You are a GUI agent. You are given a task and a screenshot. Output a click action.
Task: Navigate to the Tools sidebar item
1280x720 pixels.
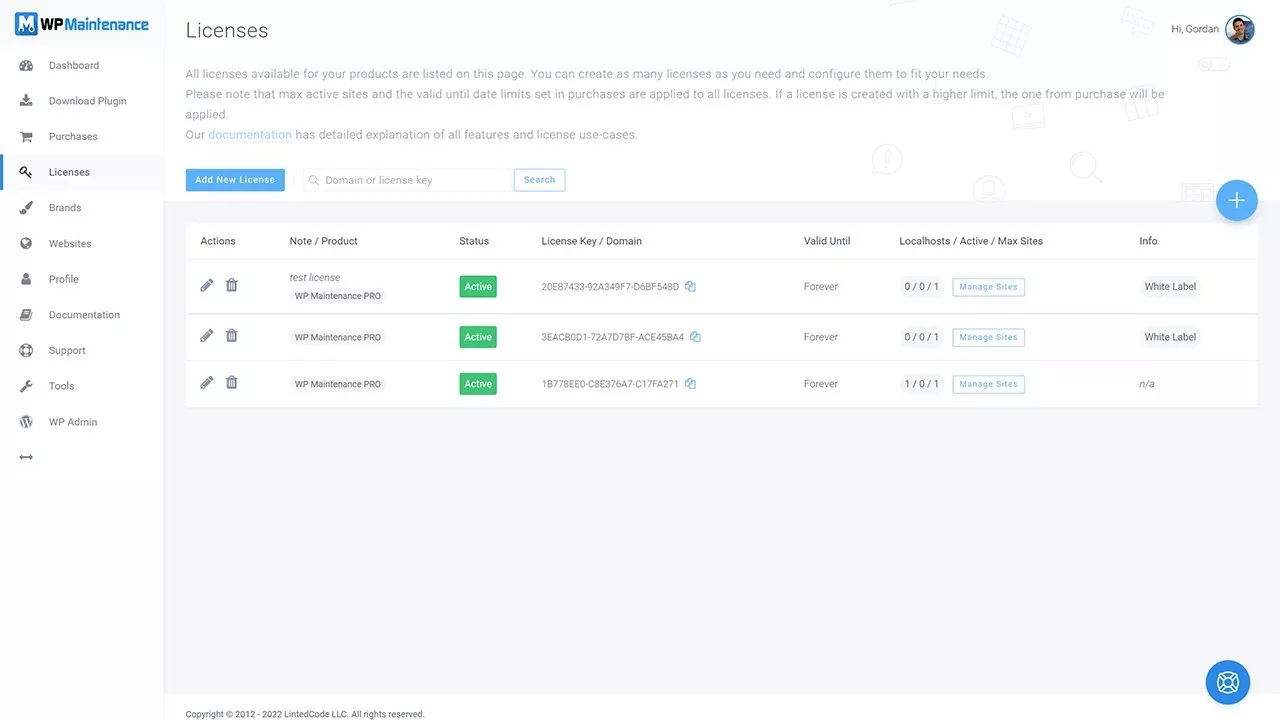pos(61,386)
